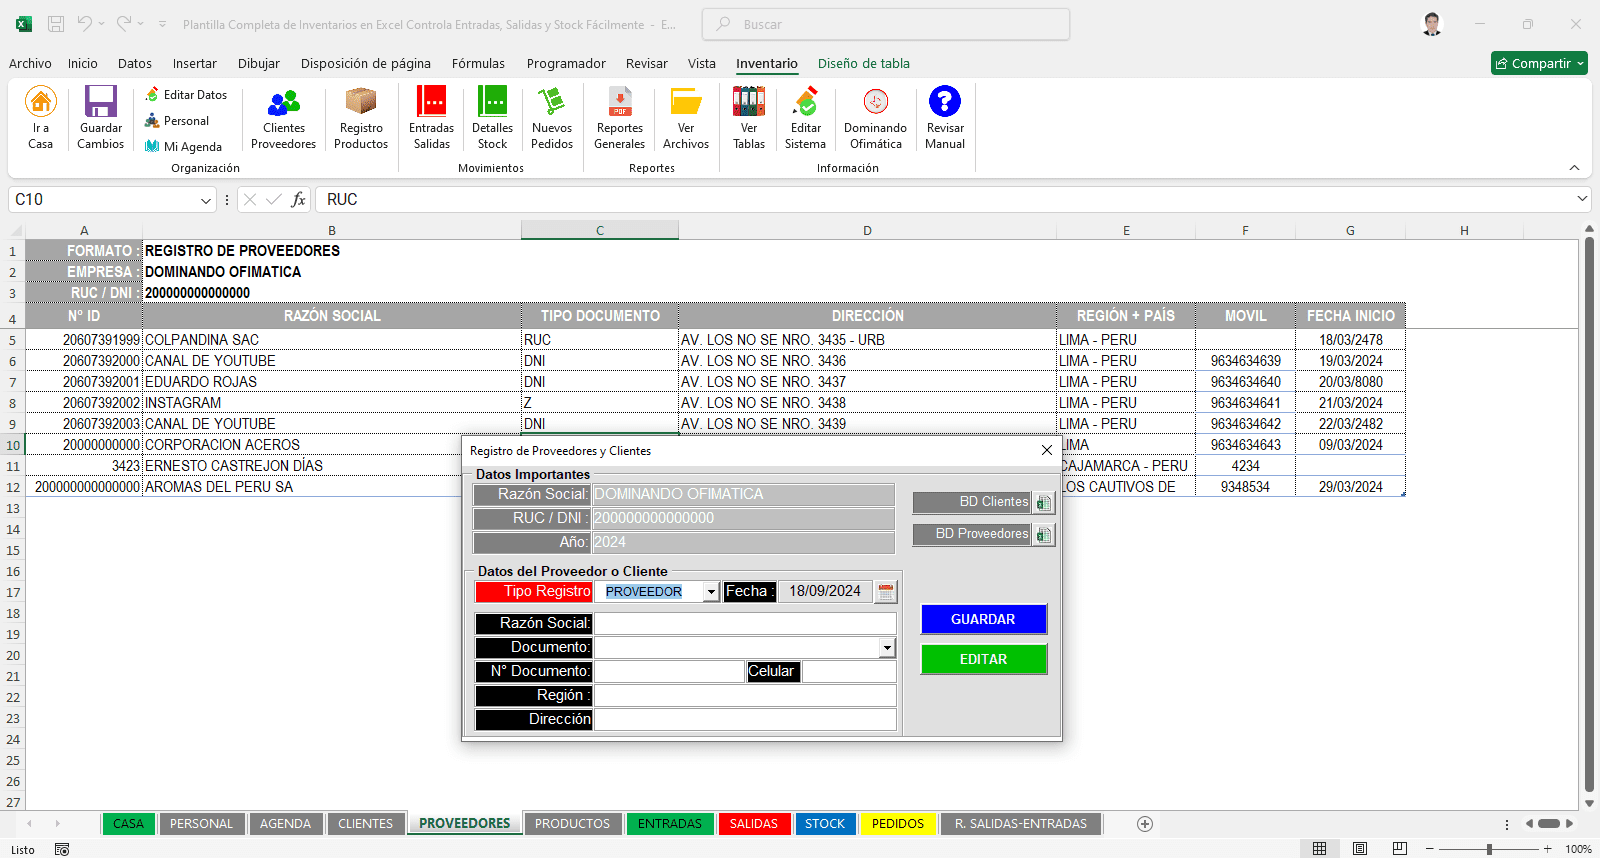This screenshot has width=1600, height=858.
Task: Open Mi Agenda ribbon item
Action: click(x=184, y=147)
